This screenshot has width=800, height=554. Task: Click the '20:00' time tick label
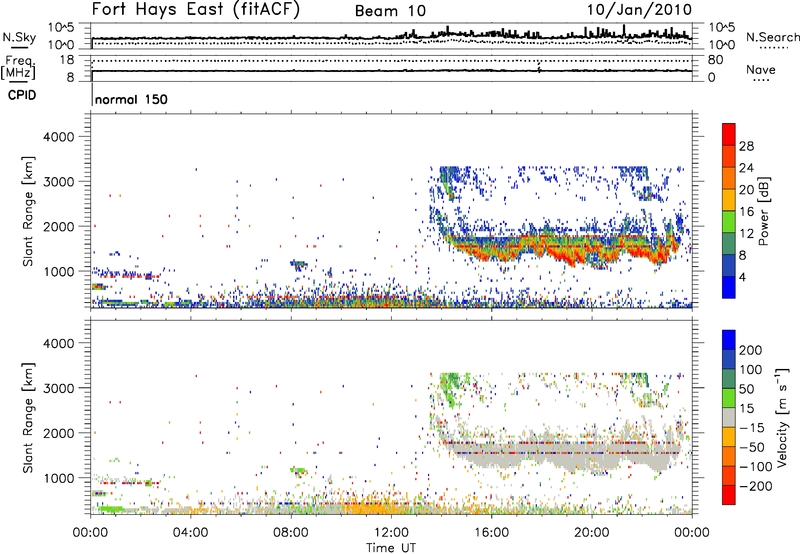pos(591,533)
